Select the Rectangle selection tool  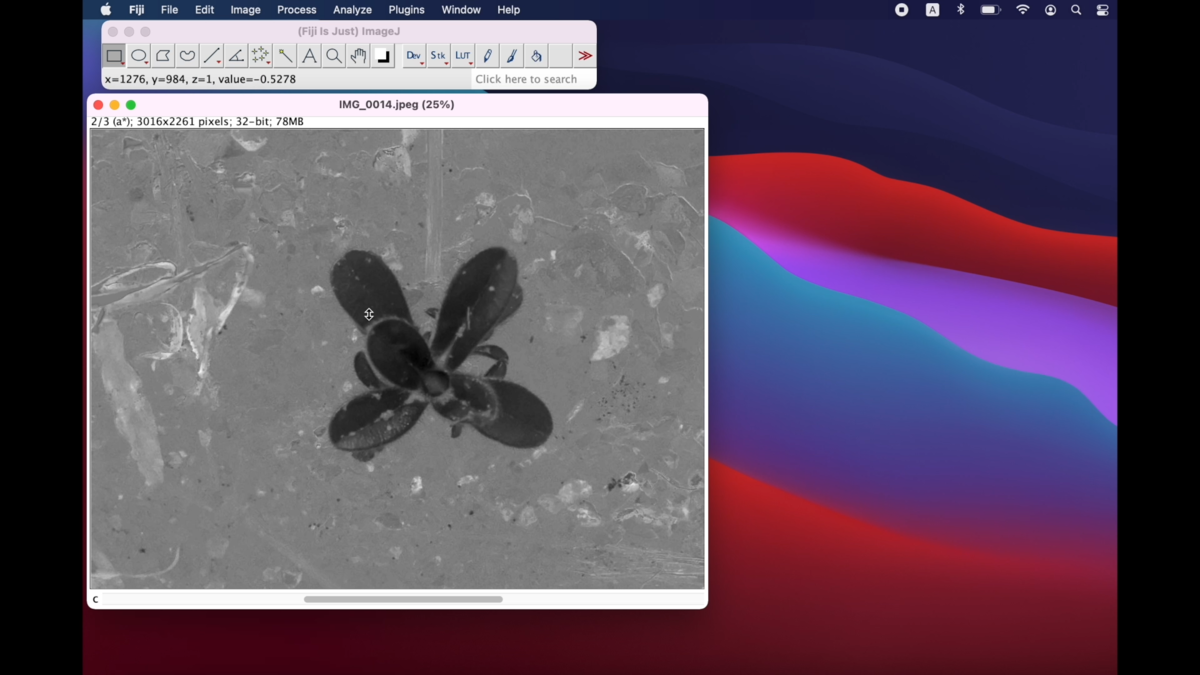click(x=114, y=56)
